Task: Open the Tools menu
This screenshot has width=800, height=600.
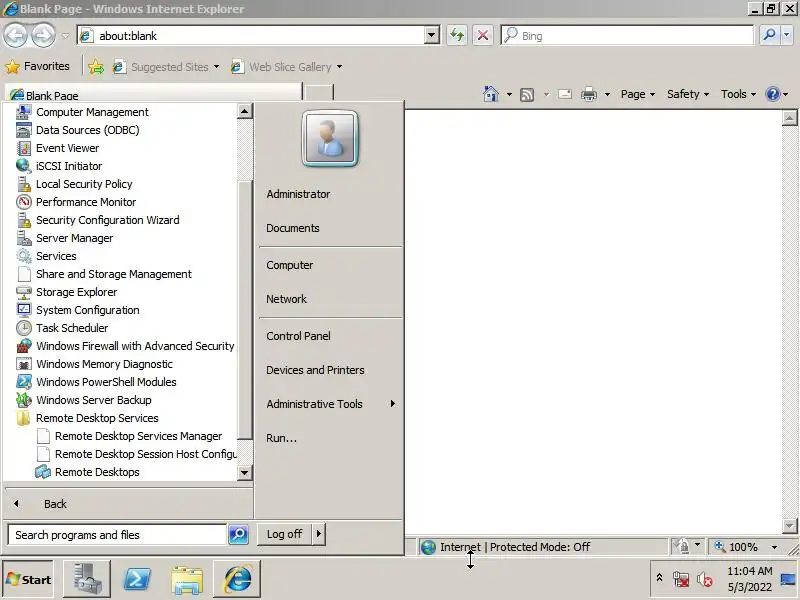Action: [x=738, y=94]
